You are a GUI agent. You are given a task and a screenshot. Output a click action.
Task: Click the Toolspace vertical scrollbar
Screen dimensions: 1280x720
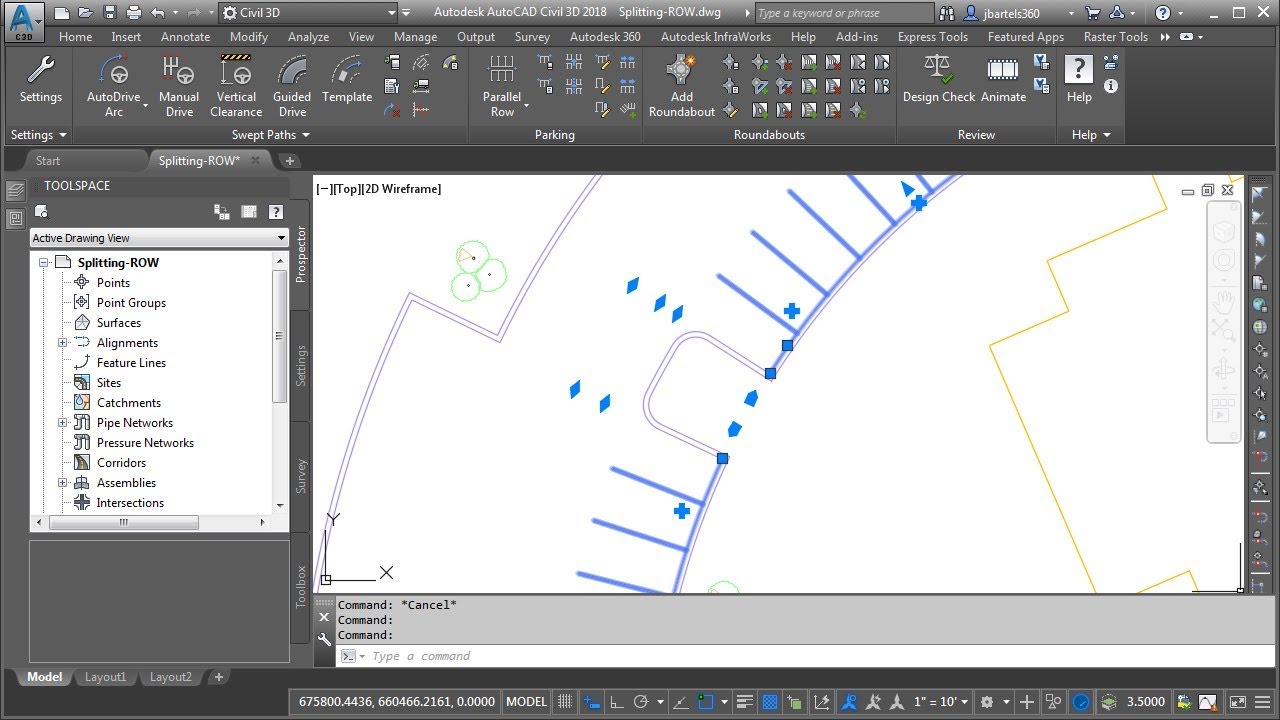point(280,337)
